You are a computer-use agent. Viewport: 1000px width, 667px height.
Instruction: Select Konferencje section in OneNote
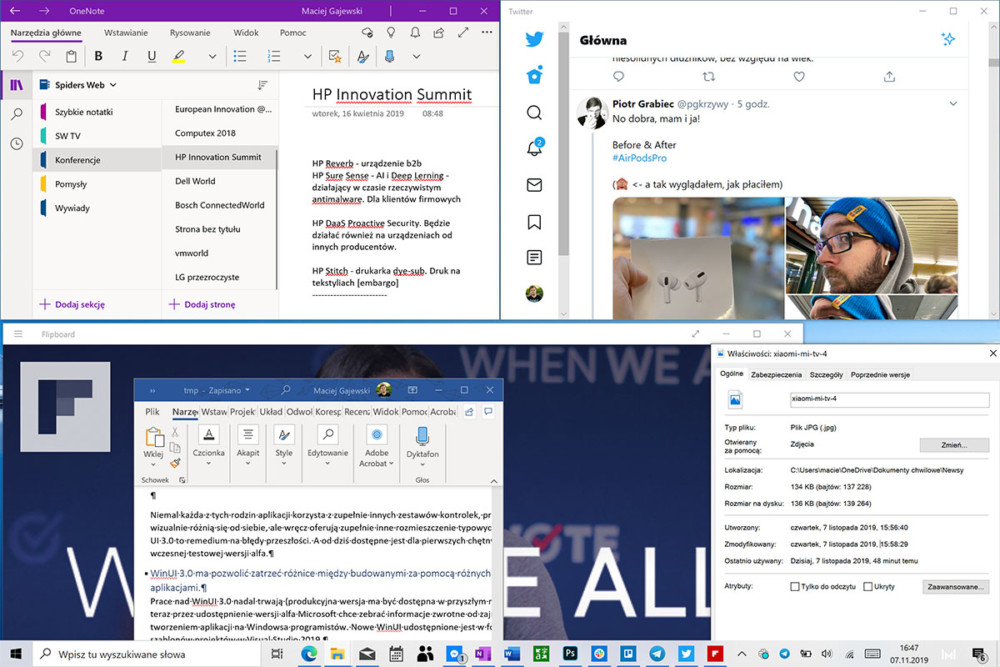[97, 159]
